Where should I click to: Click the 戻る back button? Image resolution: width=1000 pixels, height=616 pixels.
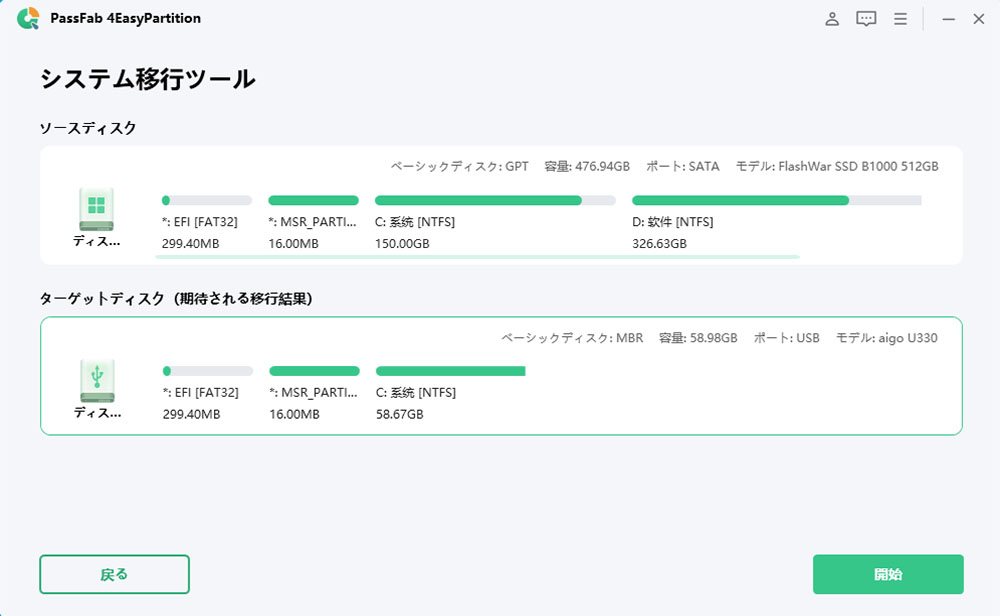(114, 574)
